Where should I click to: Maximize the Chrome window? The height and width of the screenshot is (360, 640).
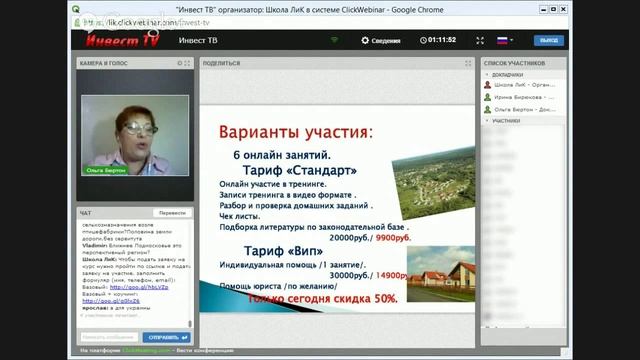(x=553, y=9)
